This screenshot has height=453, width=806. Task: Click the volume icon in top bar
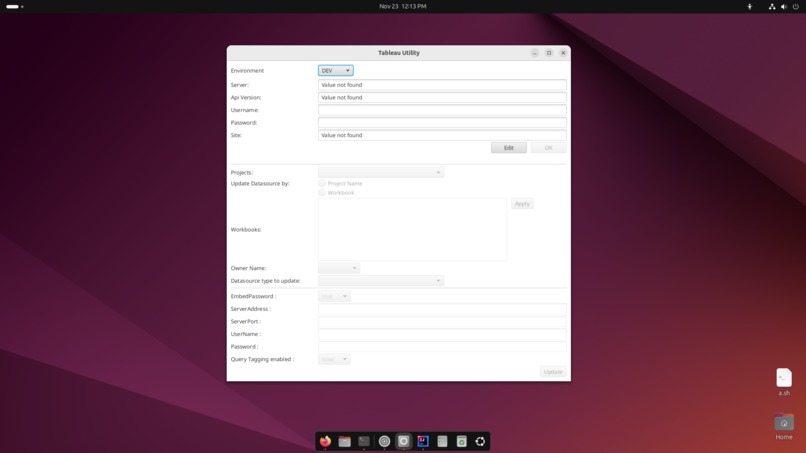coord(784,7)
